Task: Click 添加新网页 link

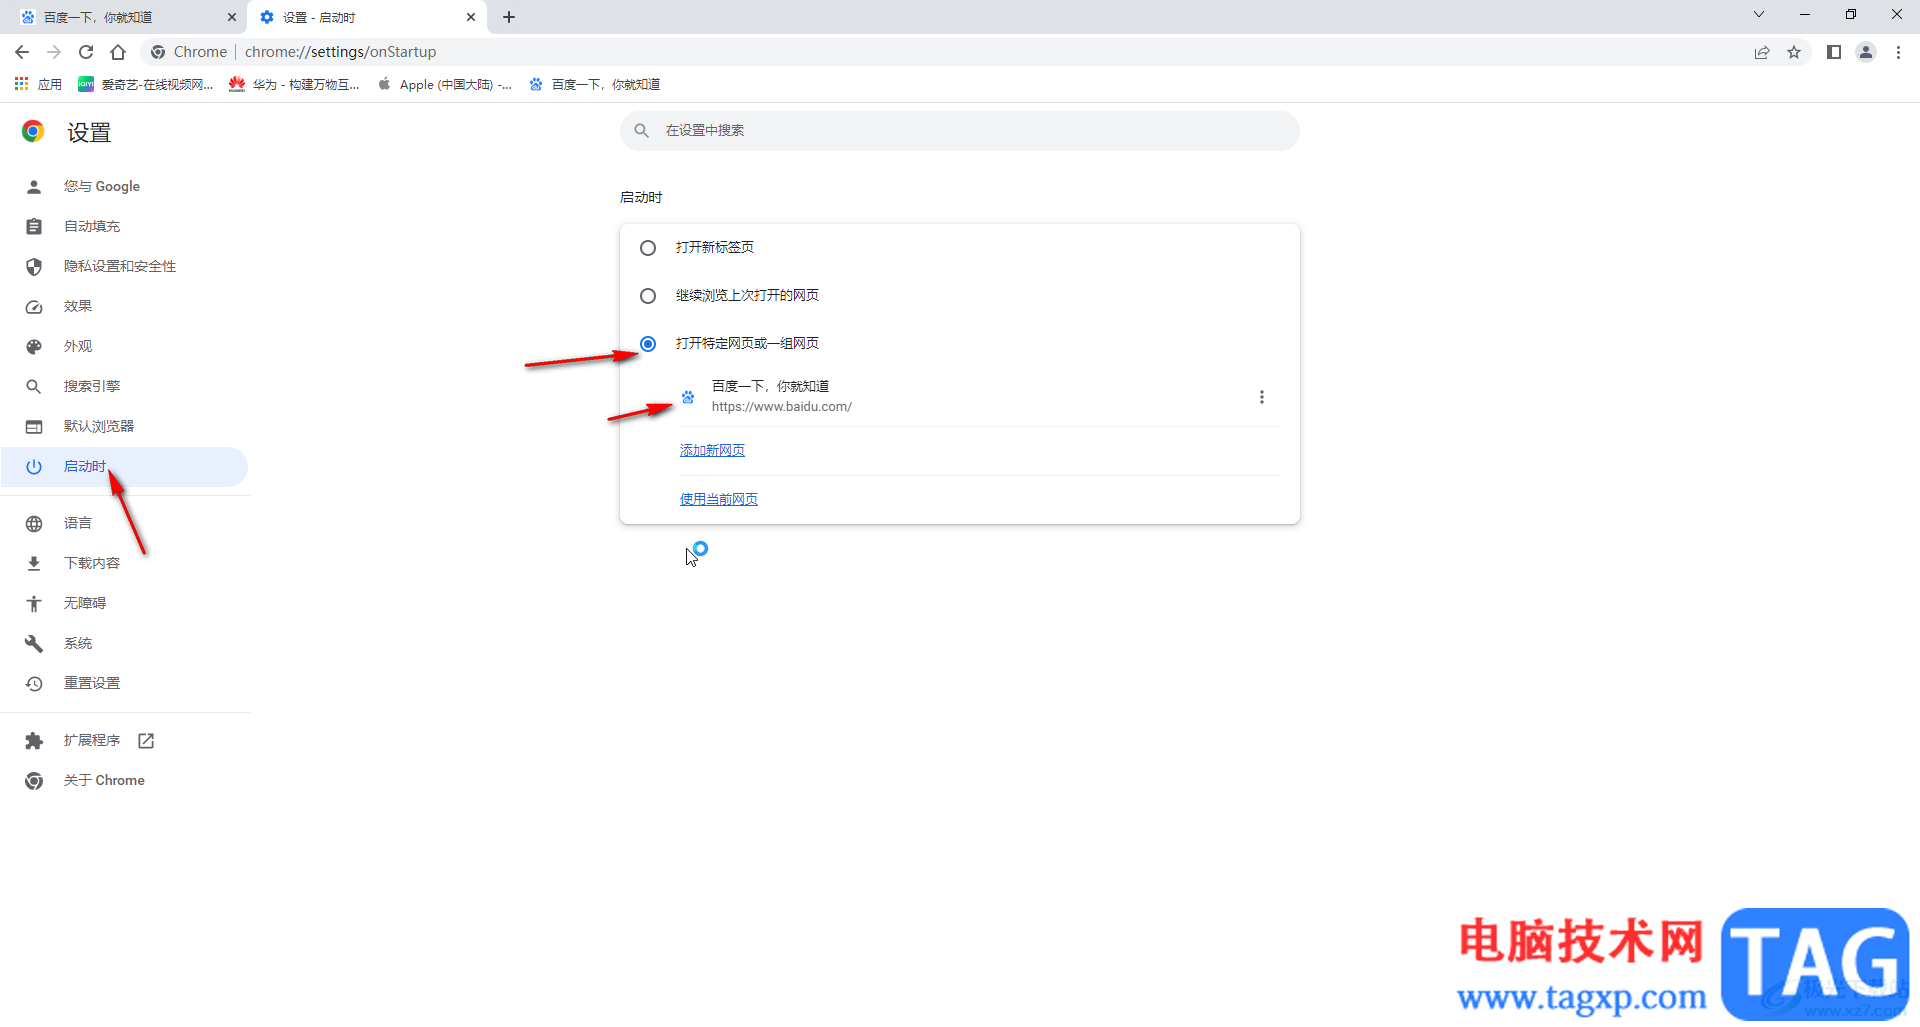Action: [x=712, y=450]
